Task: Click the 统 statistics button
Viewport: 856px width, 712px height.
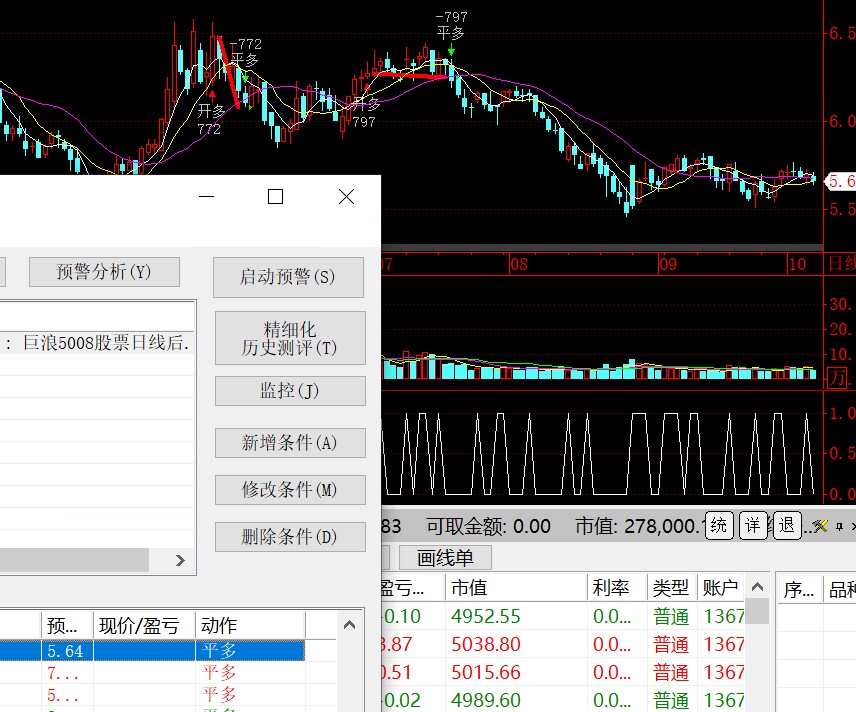Action: 719,525
